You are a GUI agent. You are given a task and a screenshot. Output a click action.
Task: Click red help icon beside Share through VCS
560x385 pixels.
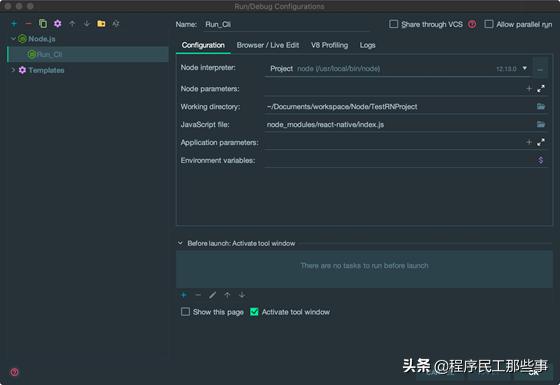coord(472,24)
